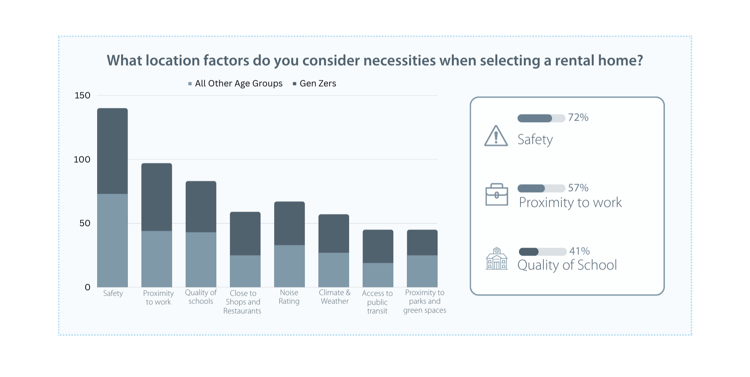
Task: Click the Access to public transit bar
Action: click(378, 258)
